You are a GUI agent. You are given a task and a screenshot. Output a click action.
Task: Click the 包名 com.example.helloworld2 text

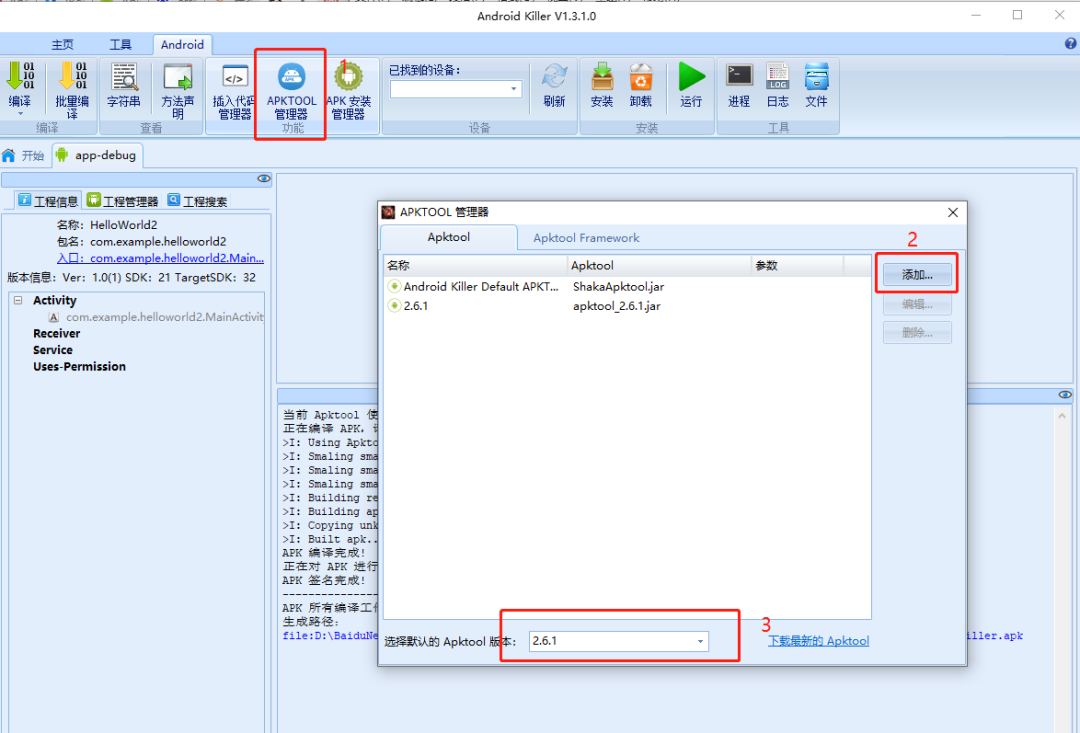click(x=141, y=242)
